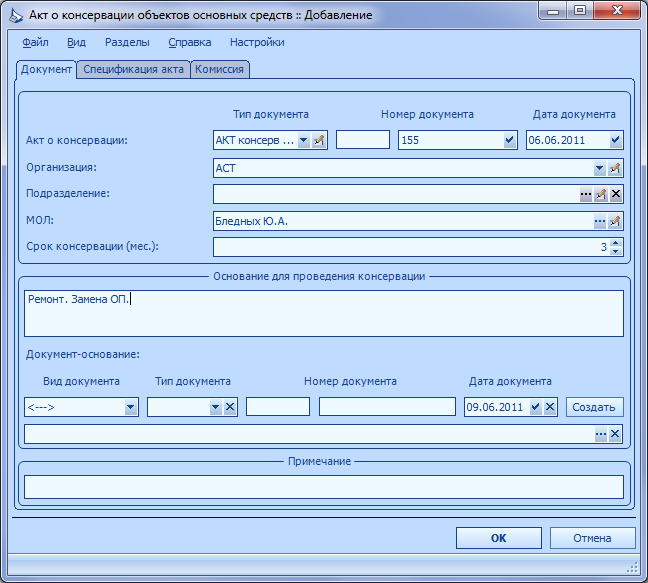
Task: Toggle checkmark in date 06.06.2011 field
Action: pyautogui.click(x=615, y=140)
